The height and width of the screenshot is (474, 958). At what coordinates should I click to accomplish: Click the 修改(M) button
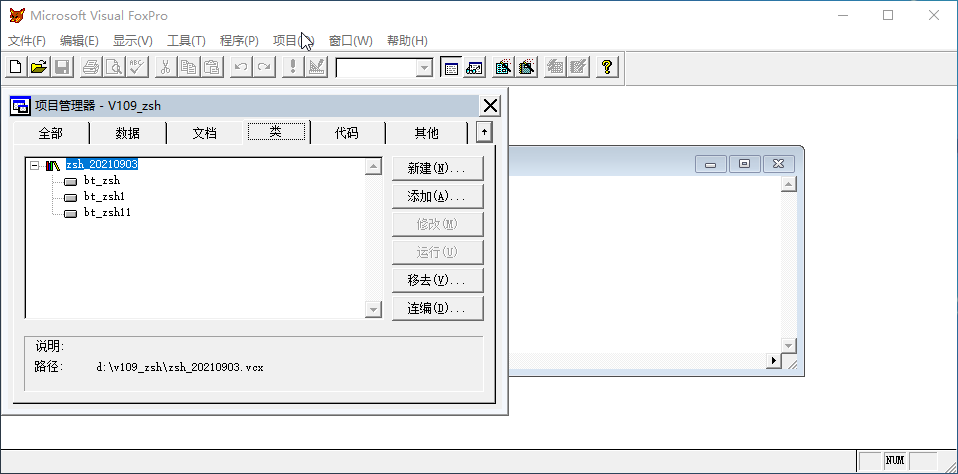point(437,224)
